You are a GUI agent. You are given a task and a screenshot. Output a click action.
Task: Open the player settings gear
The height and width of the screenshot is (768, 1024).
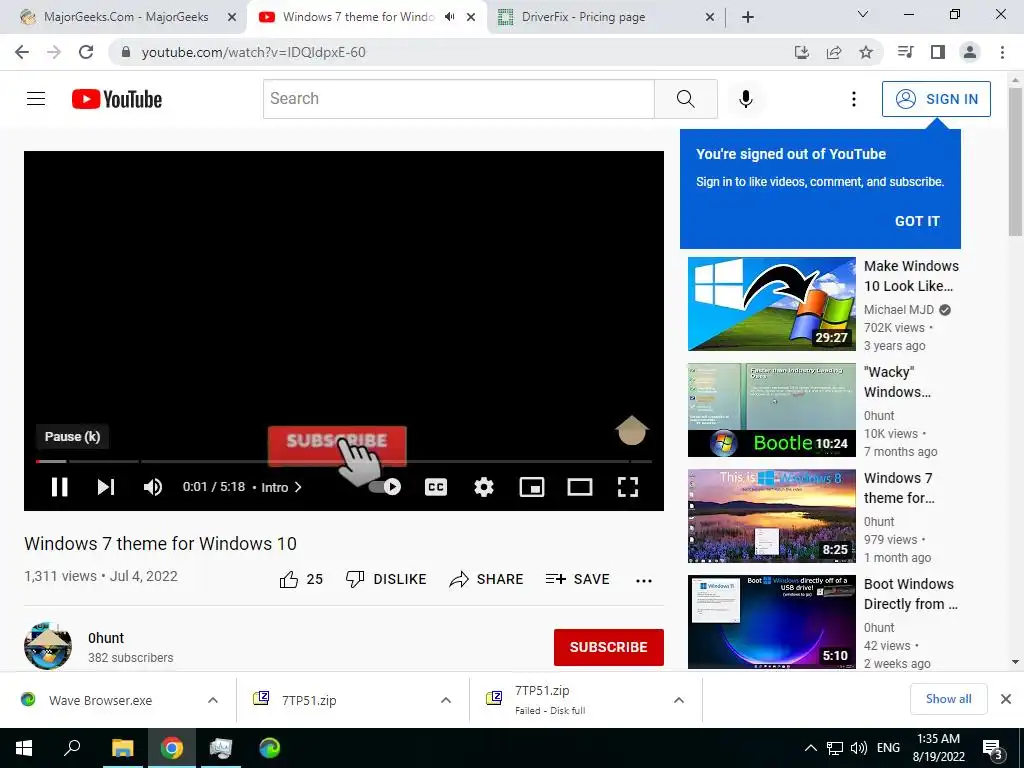(483, 487)
